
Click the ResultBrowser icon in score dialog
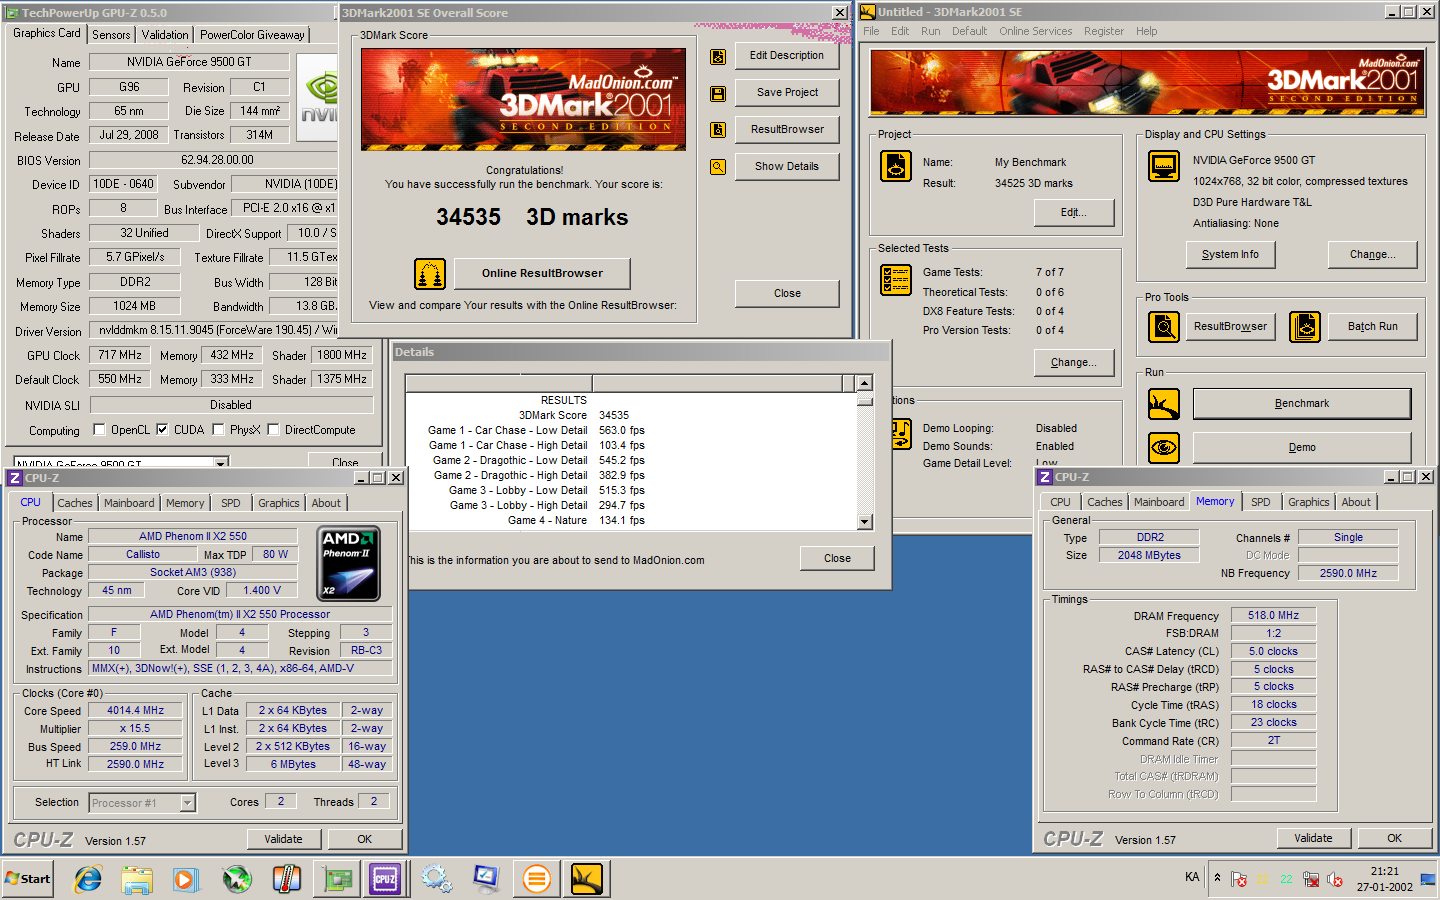(718, 130)
